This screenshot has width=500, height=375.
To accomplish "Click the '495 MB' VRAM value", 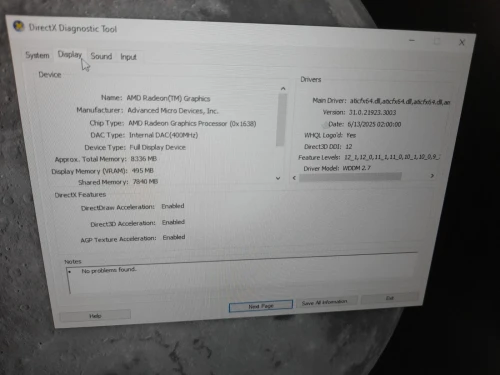I will pyautogui.click(x=143, y=171).
